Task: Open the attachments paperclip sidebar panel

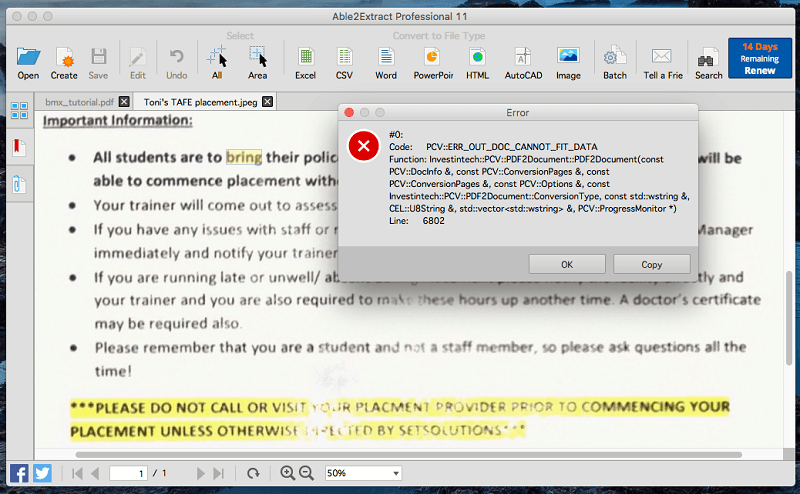Action: tap(19, 184)
